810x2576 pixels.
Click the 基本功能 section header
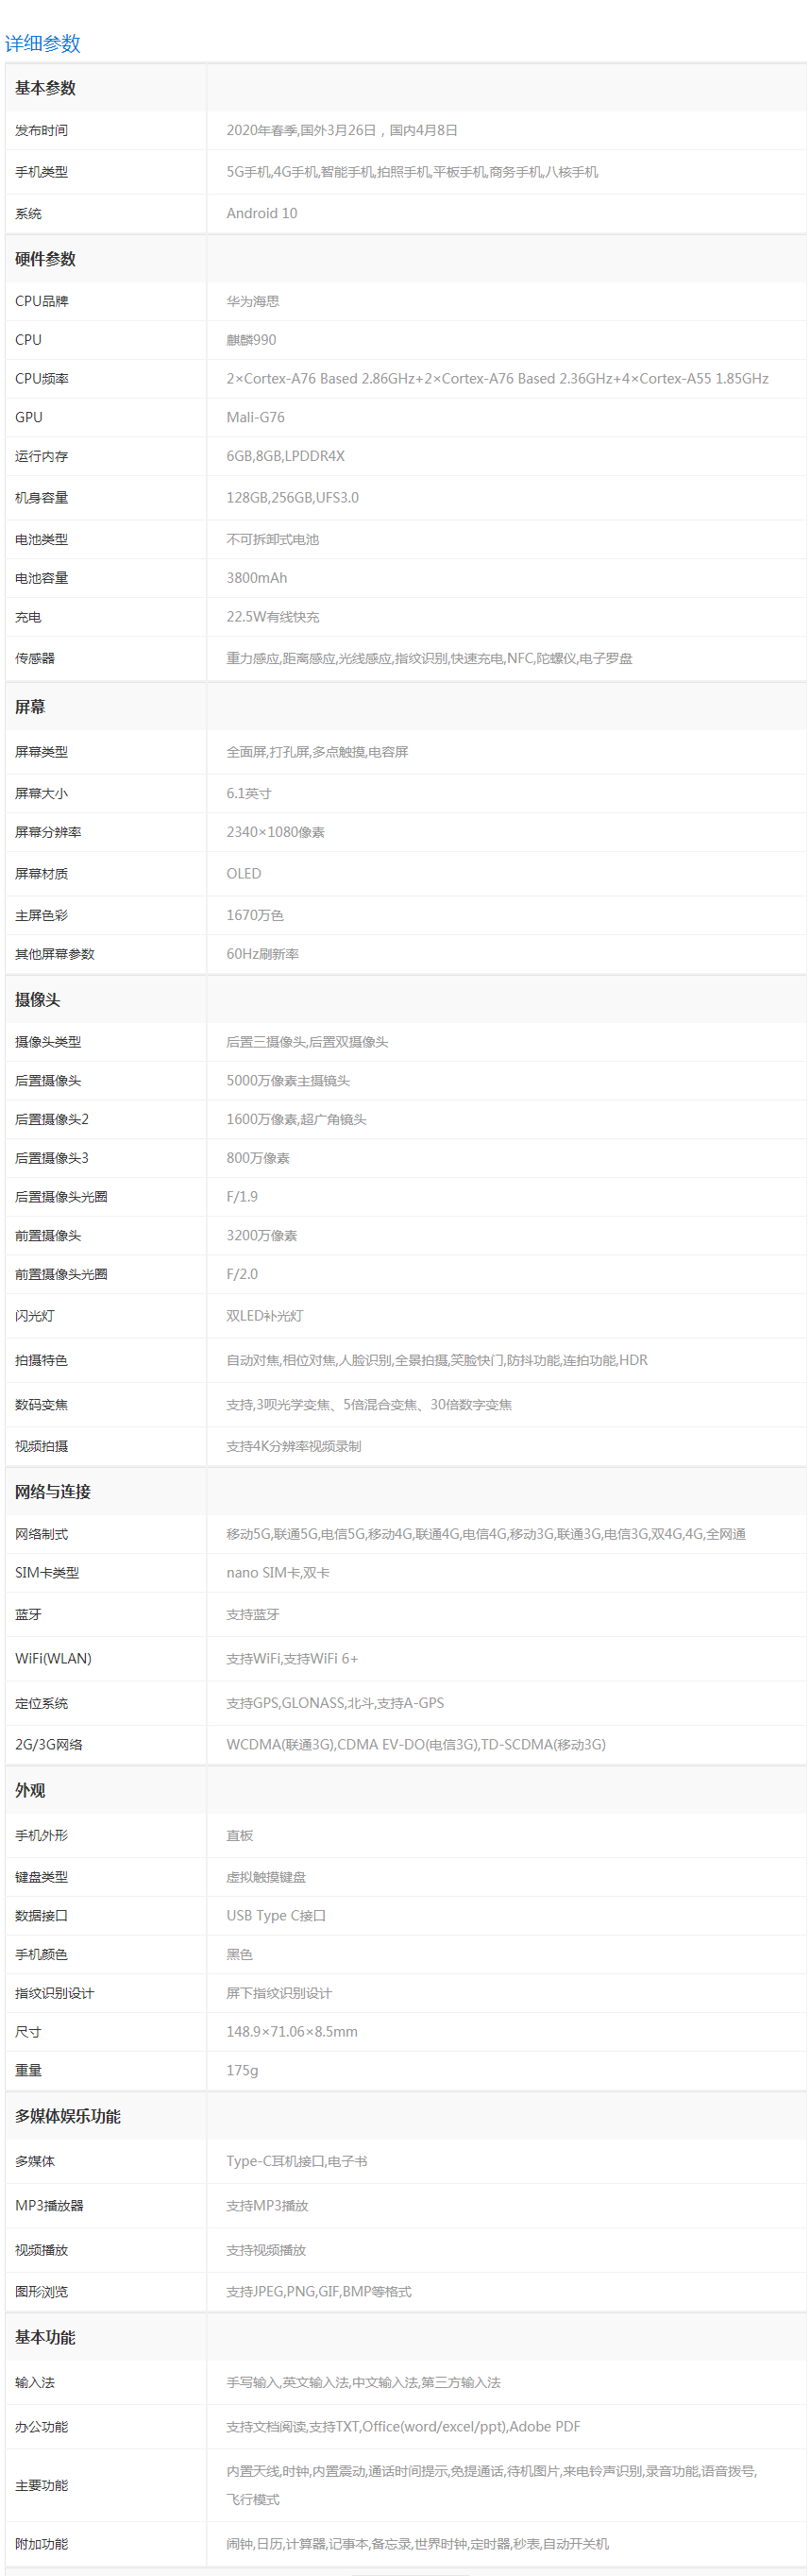(45, 2338)
